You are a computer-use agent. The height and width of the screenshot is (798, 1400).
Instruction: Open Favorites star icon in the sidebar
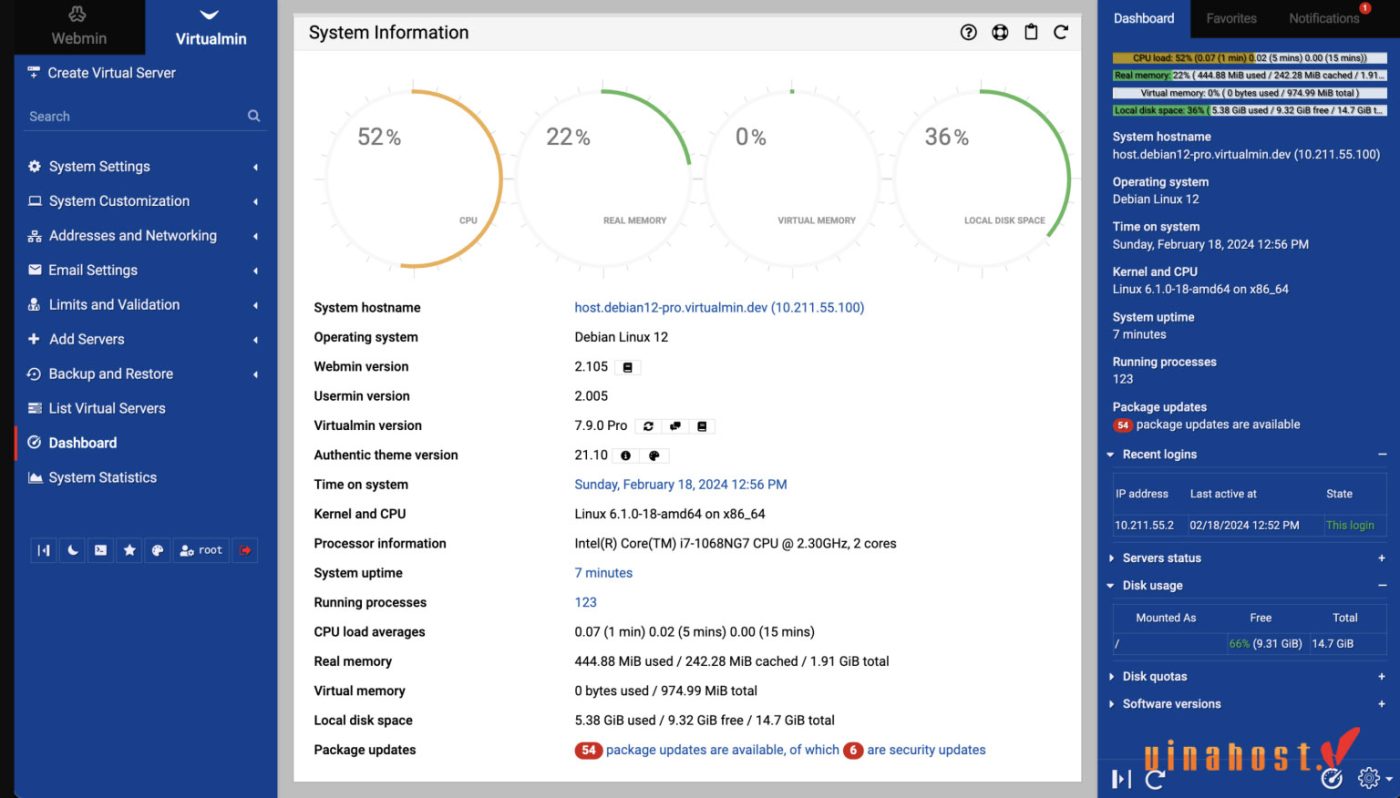click(x=129, y=550)
